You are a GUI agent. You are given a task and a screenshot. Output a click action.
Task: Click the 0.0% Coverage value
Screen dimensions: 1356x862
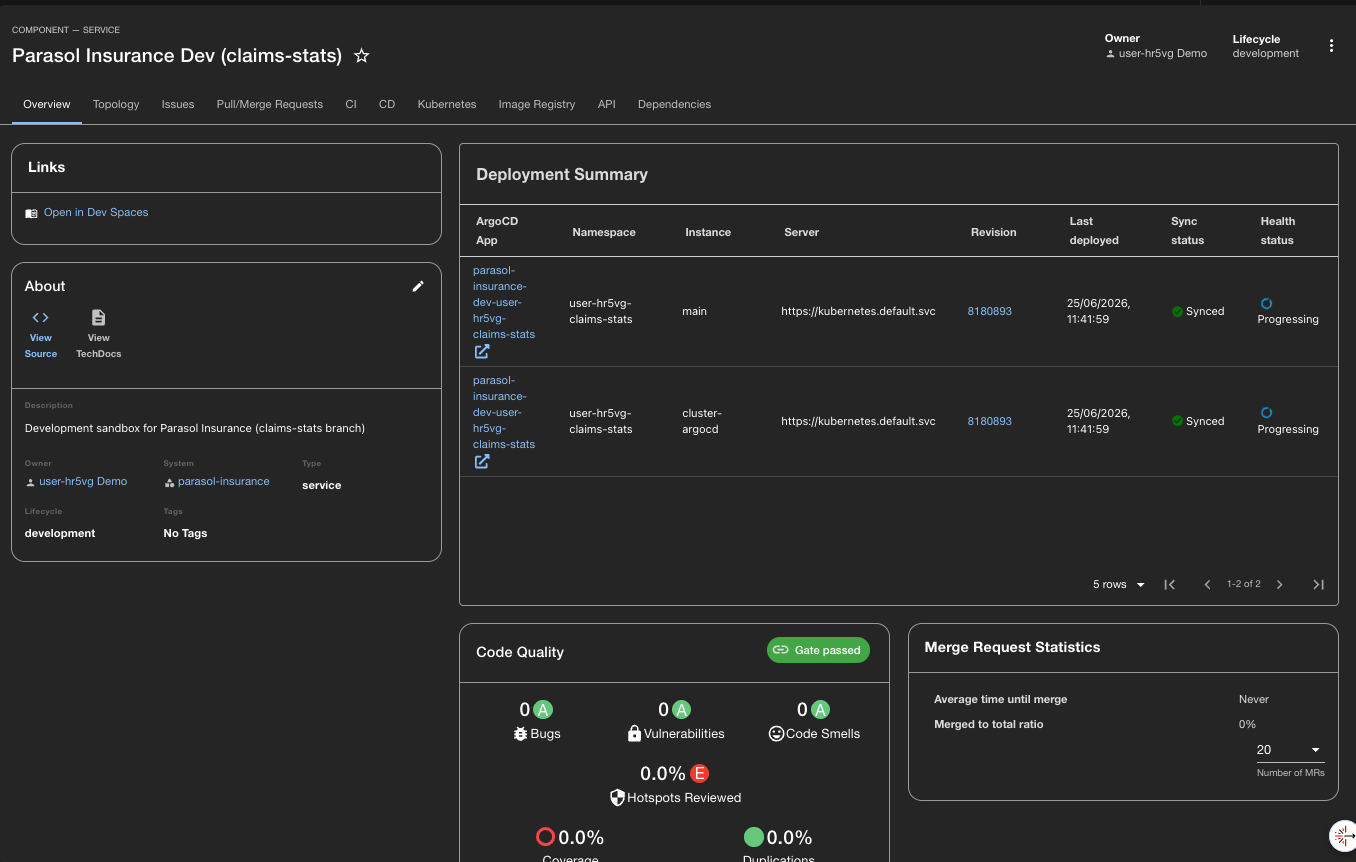click(x=581, y=838)
